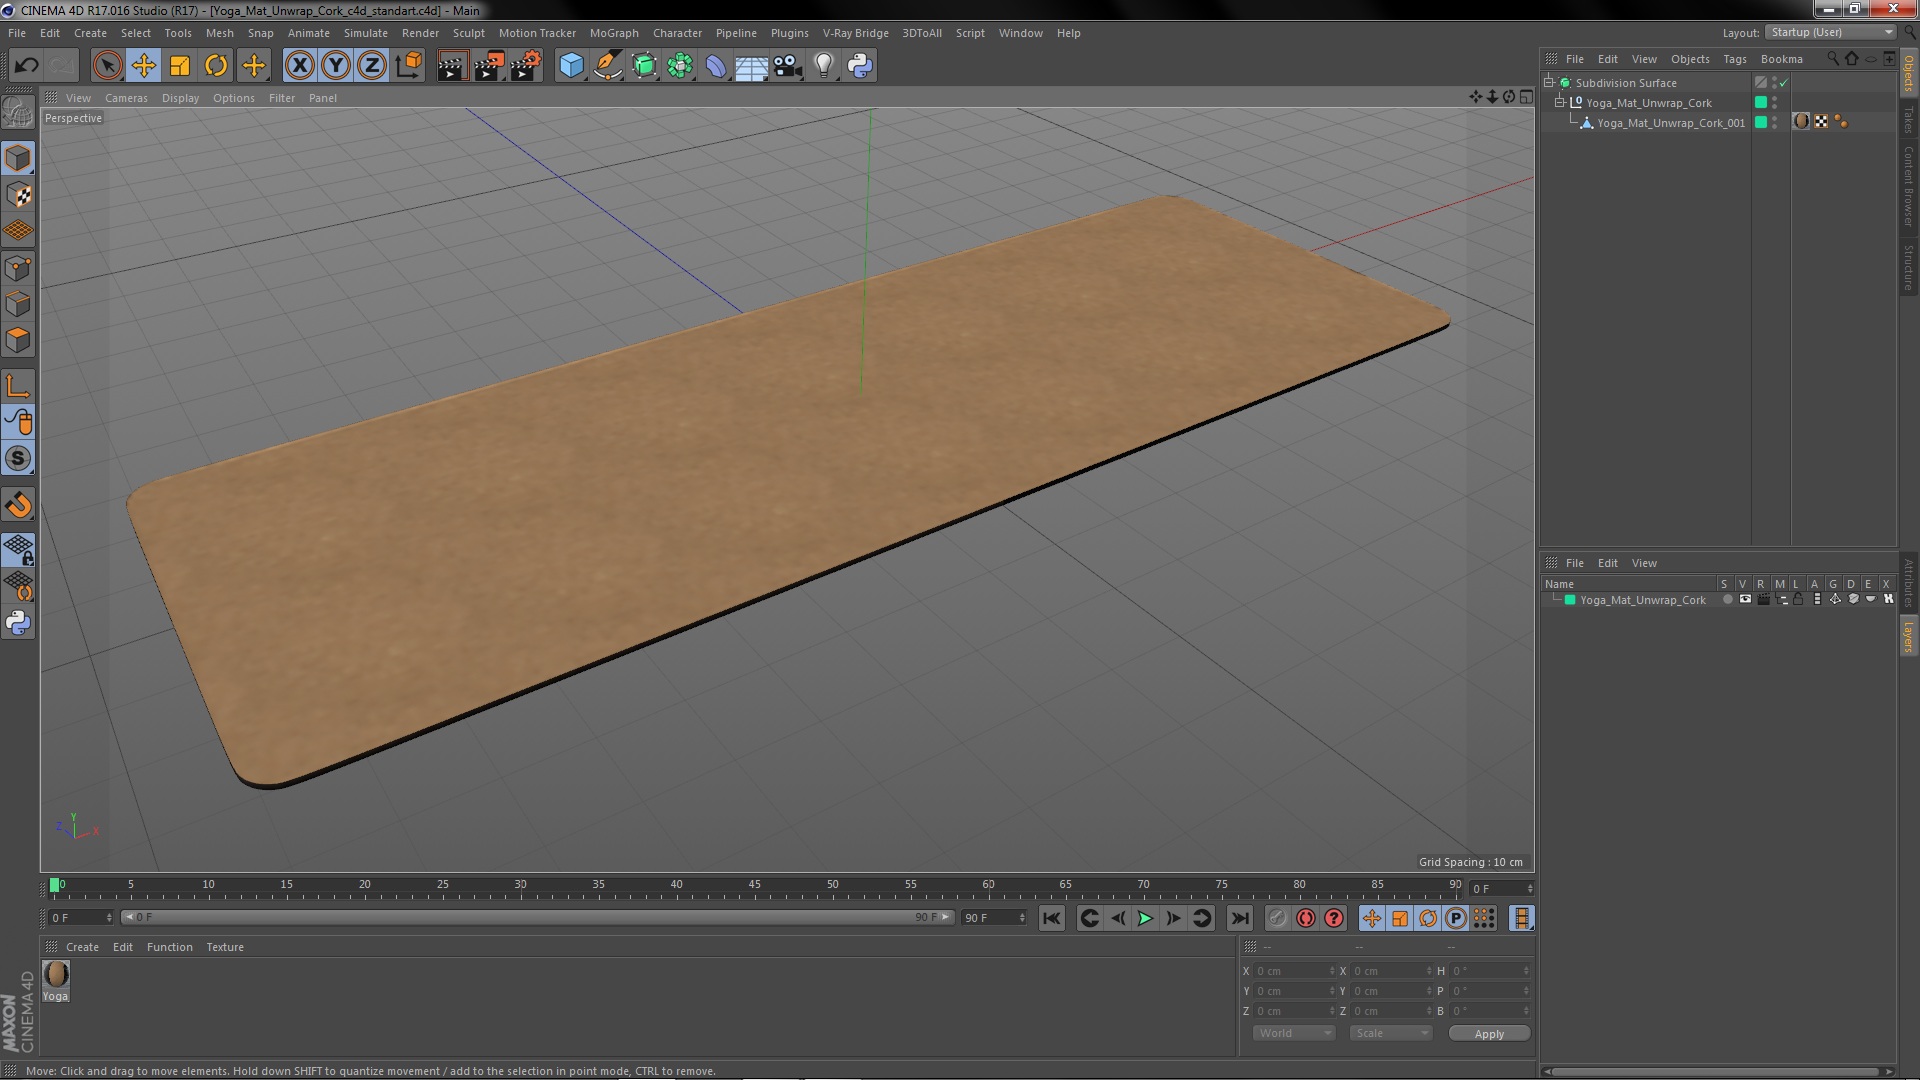Click the Apply button

[1489, 1034]
